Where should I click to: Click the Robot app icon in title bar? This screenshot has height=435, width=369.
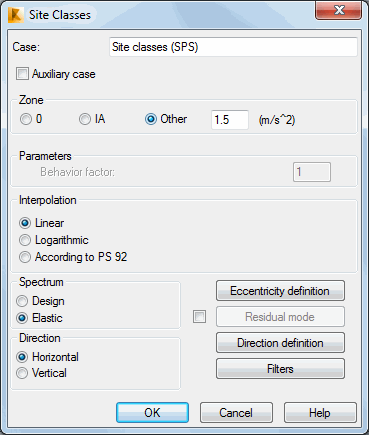pos(16,15)
